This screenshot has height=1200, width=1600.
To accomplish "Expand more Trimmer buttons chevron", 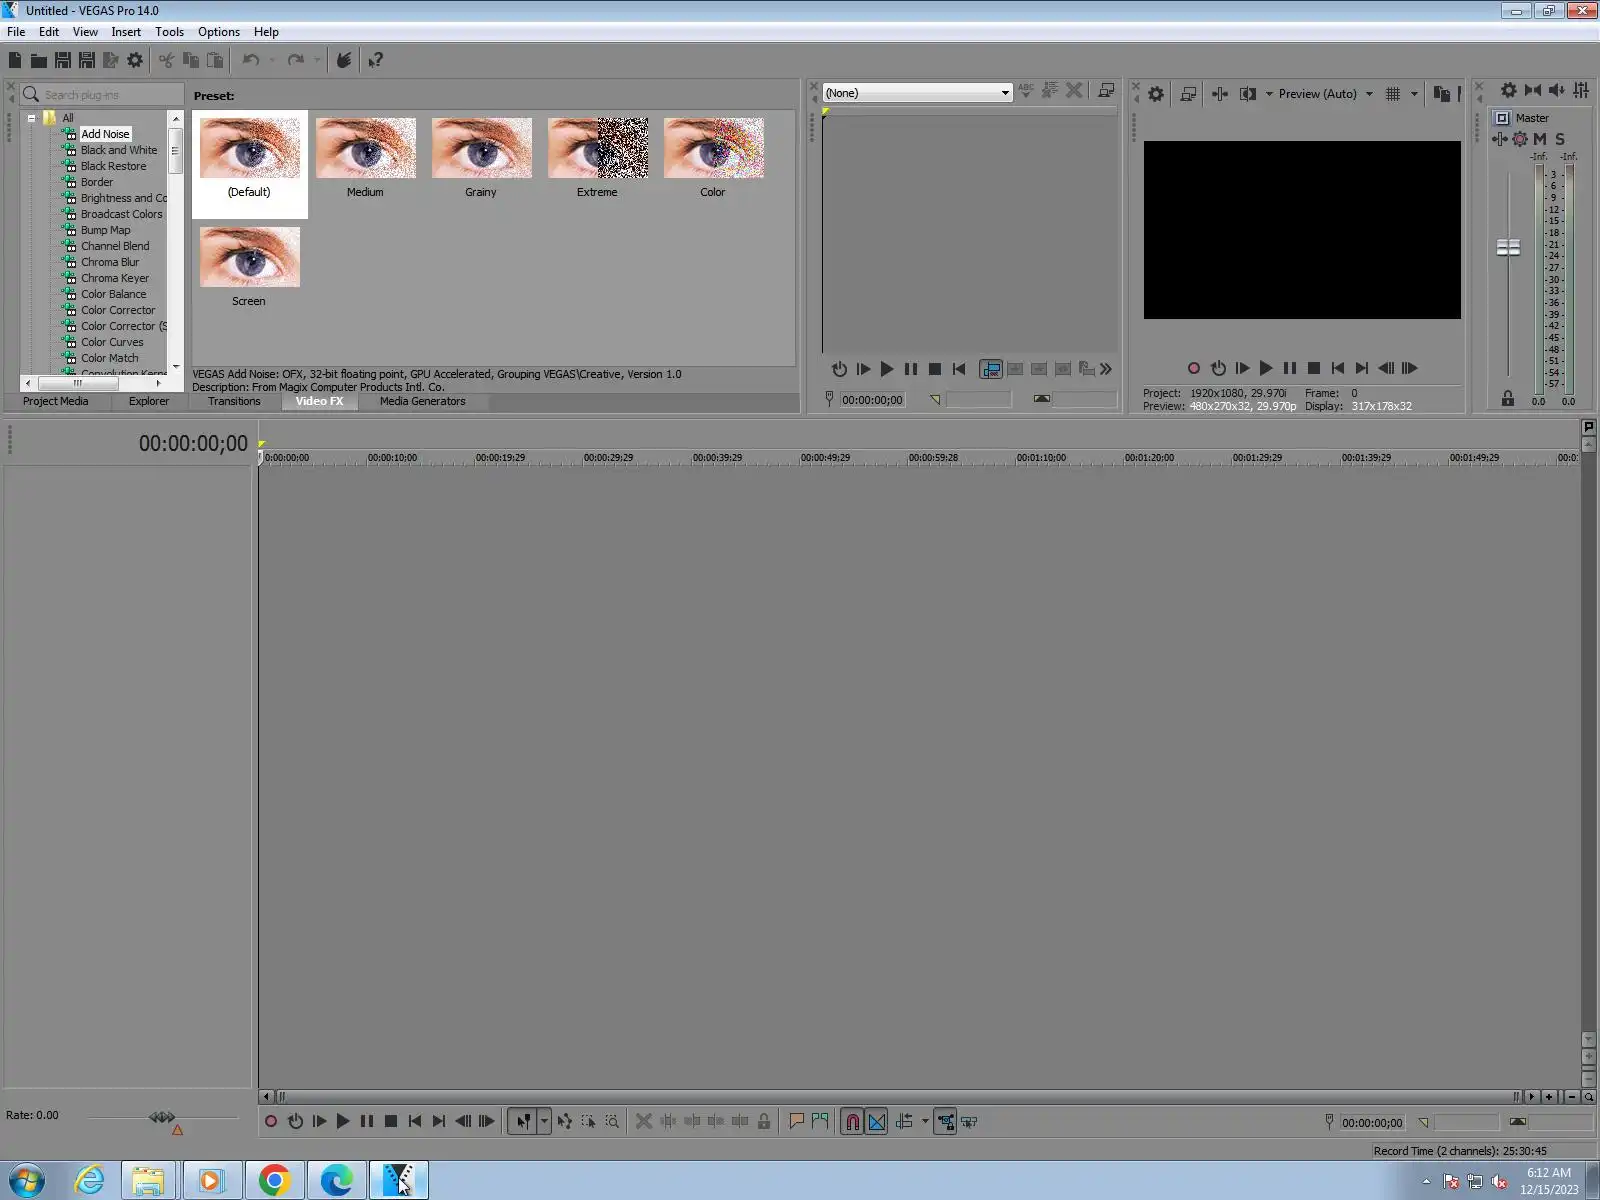I will tap(1106, 369).
